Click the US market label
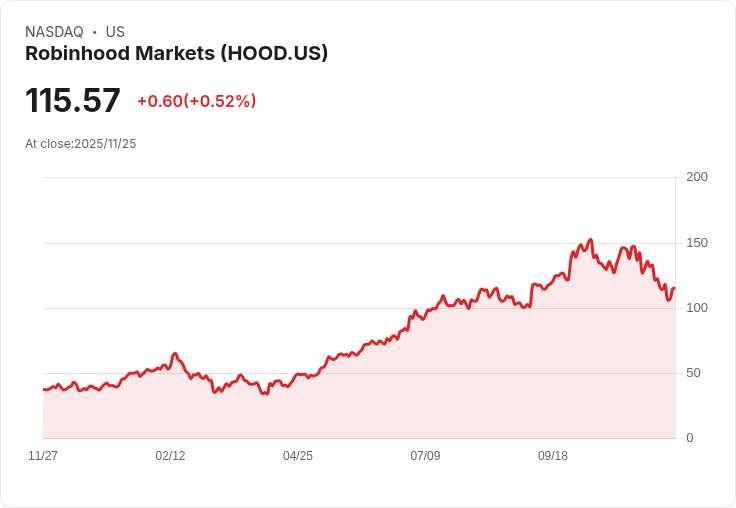The height and width of the screenshot is (508, 736). point(115,32)
